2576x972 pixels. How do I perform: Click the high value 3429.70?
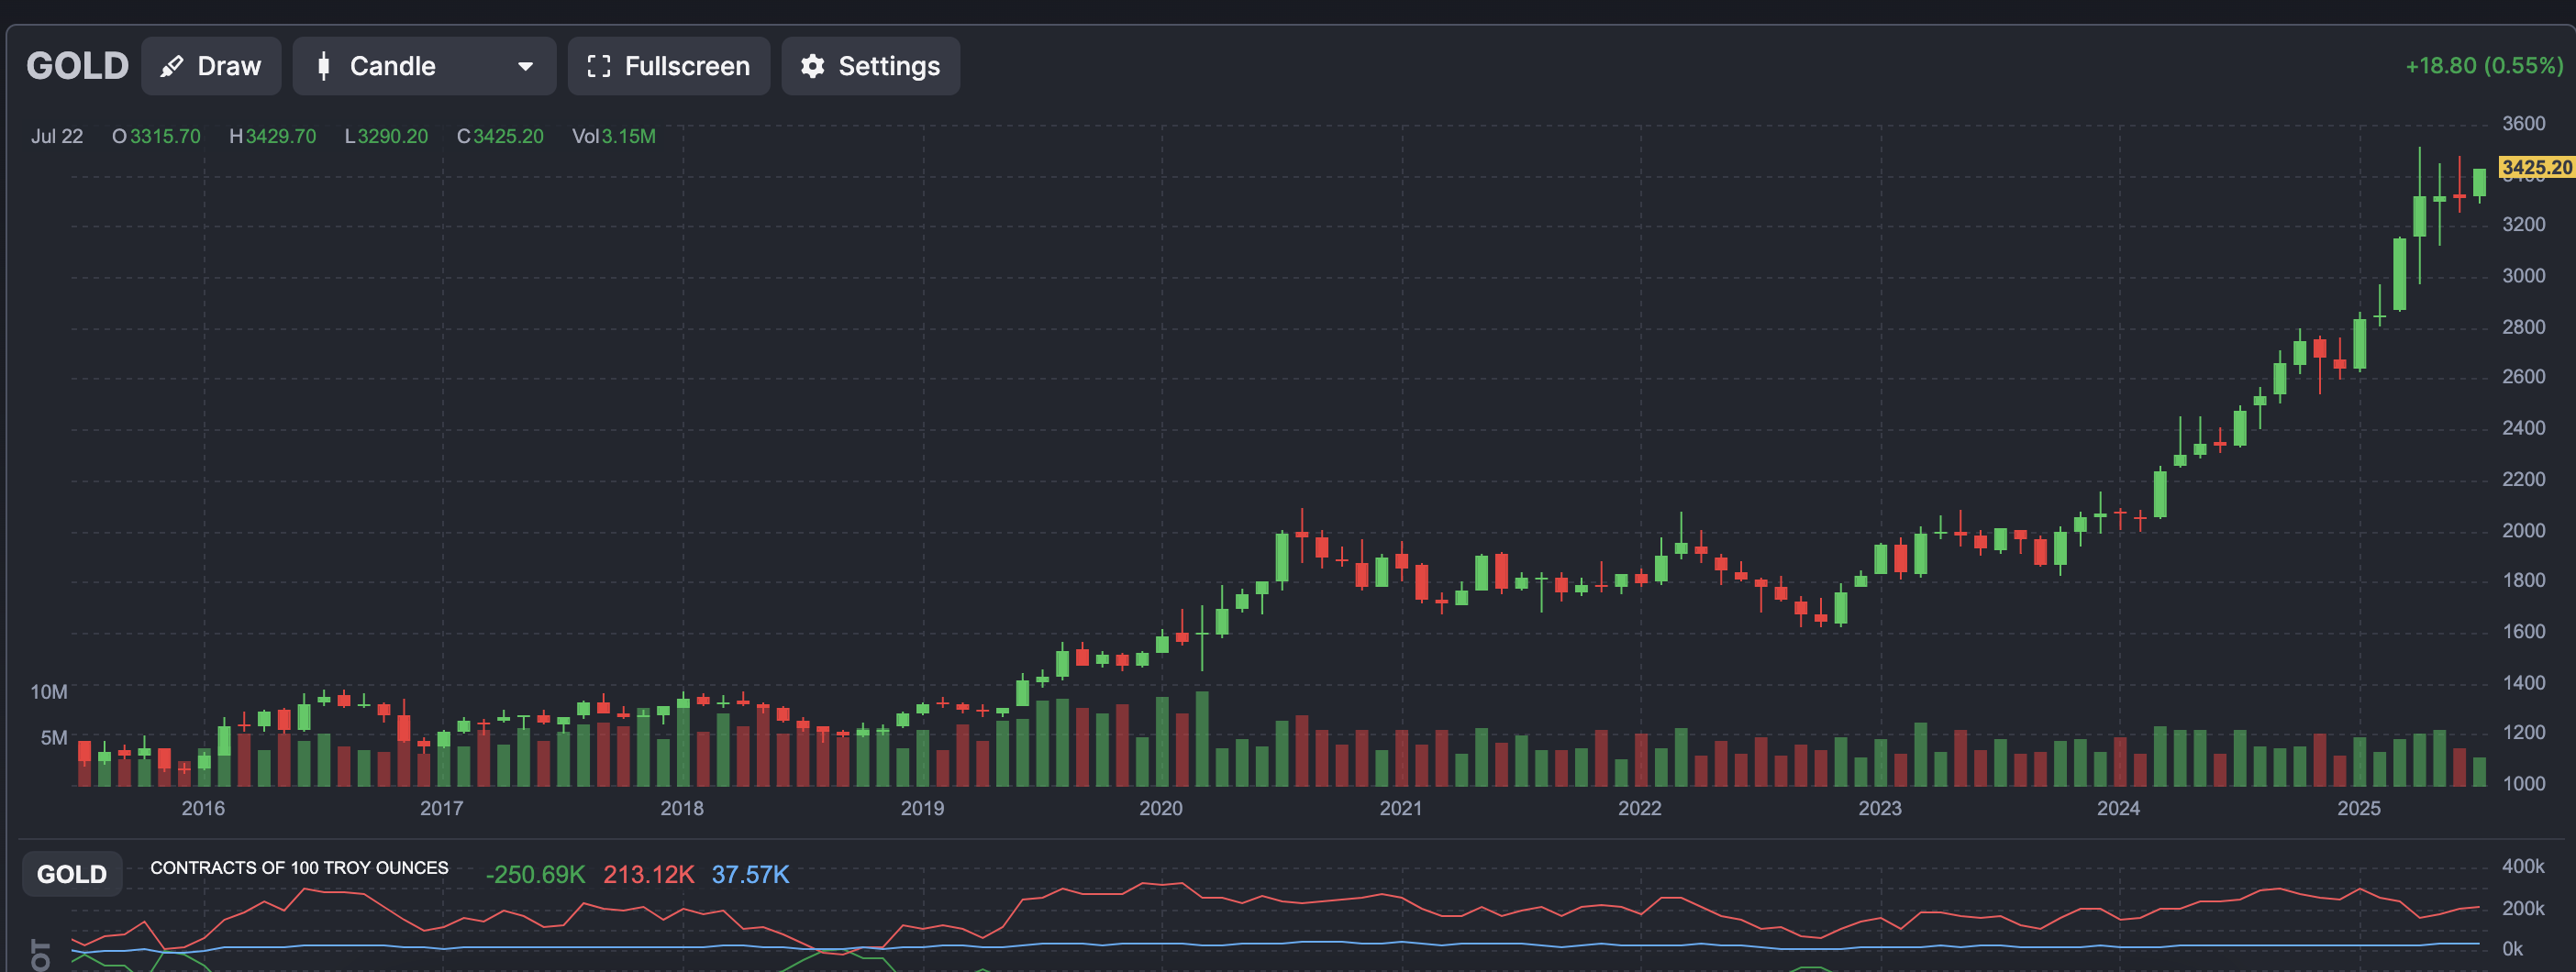pos(281,136)
